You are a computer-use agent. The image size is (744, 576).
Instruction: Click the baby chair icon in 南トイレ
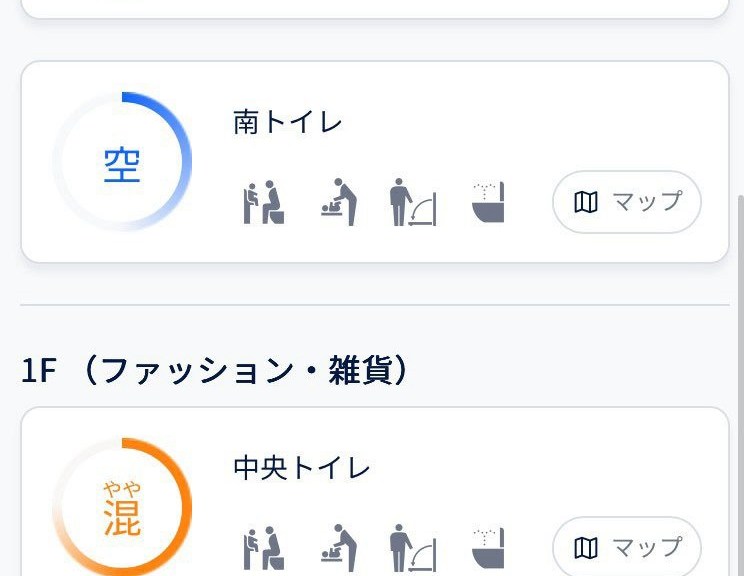pyautogui.click(x=264, y=202)
